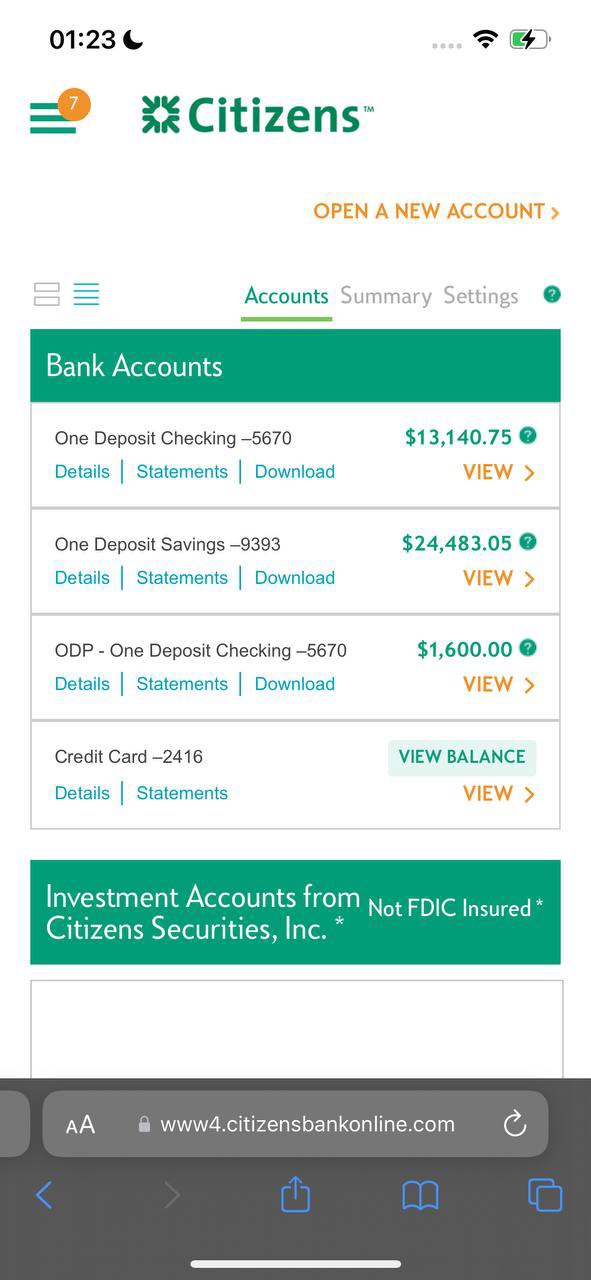Viewport: 591px width, 1280px height.
Task: Expand VIEW for Credit Card –2416
Action: (499, 793)
